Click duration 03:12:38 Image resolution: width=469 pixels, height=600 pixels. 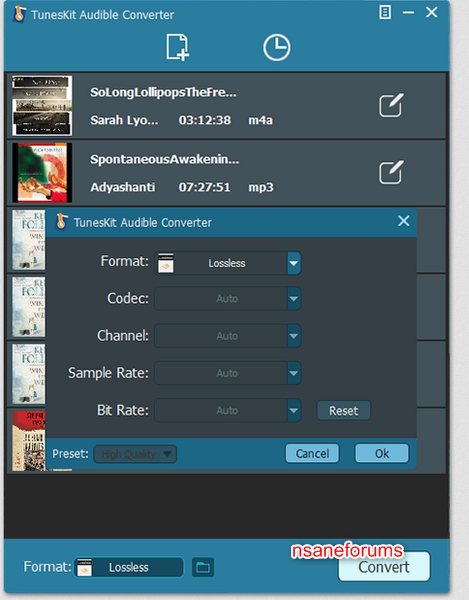205,120
